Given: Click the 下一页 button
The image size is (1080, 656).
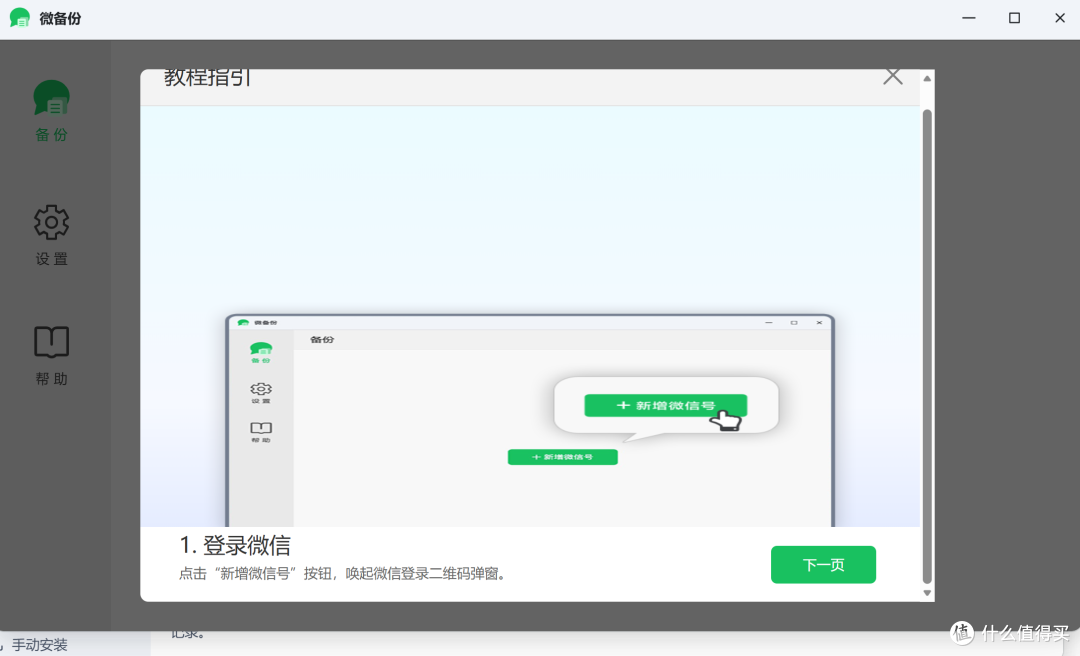Looking at the screenshot, I should pos(823,564).
